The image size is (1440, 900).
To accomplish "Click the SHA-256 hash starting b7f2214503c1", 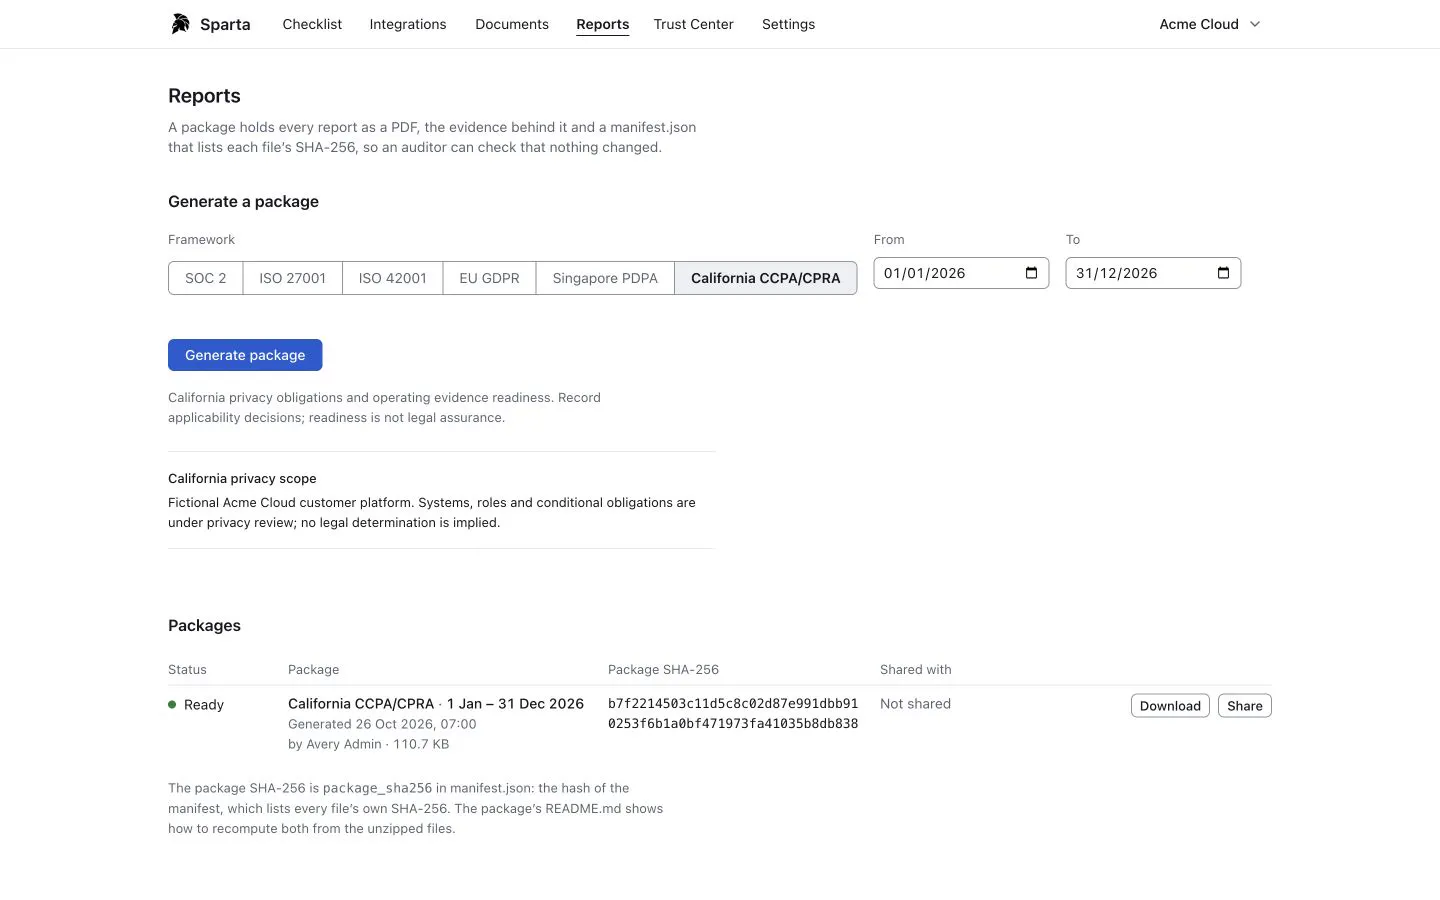I will tap(733, 713).
